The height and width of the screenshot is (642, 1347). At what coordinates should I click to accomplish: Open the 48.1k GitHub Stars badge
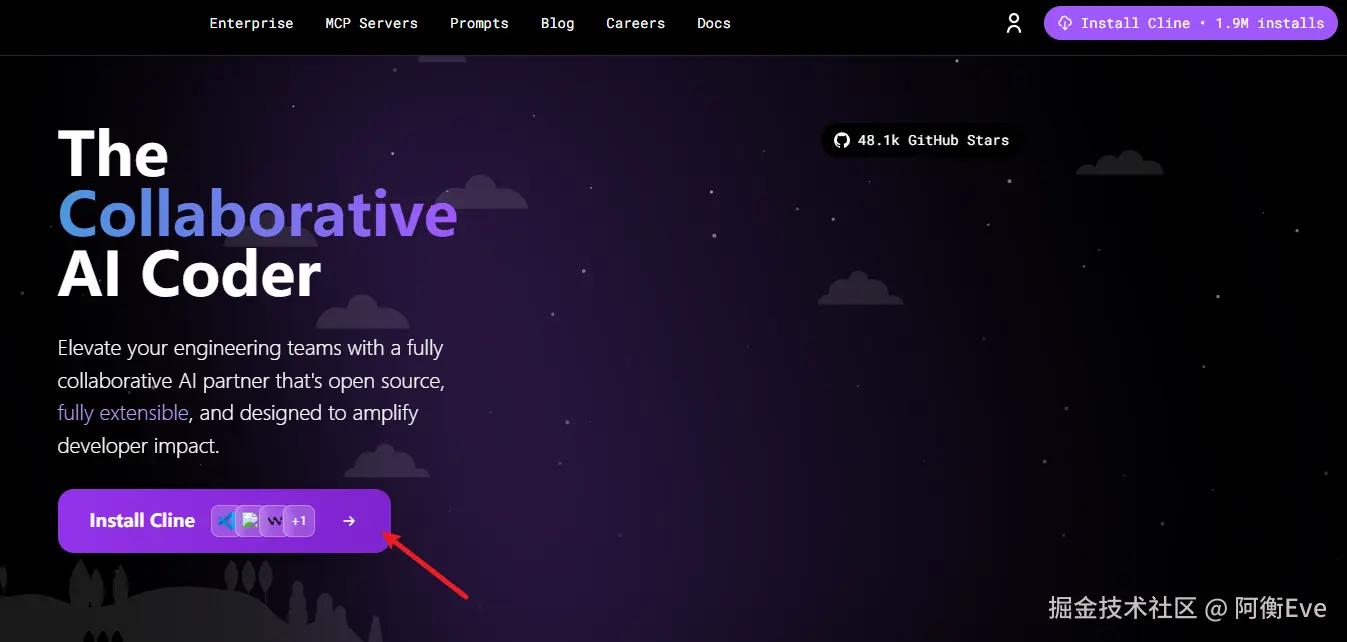coord(922,140)
